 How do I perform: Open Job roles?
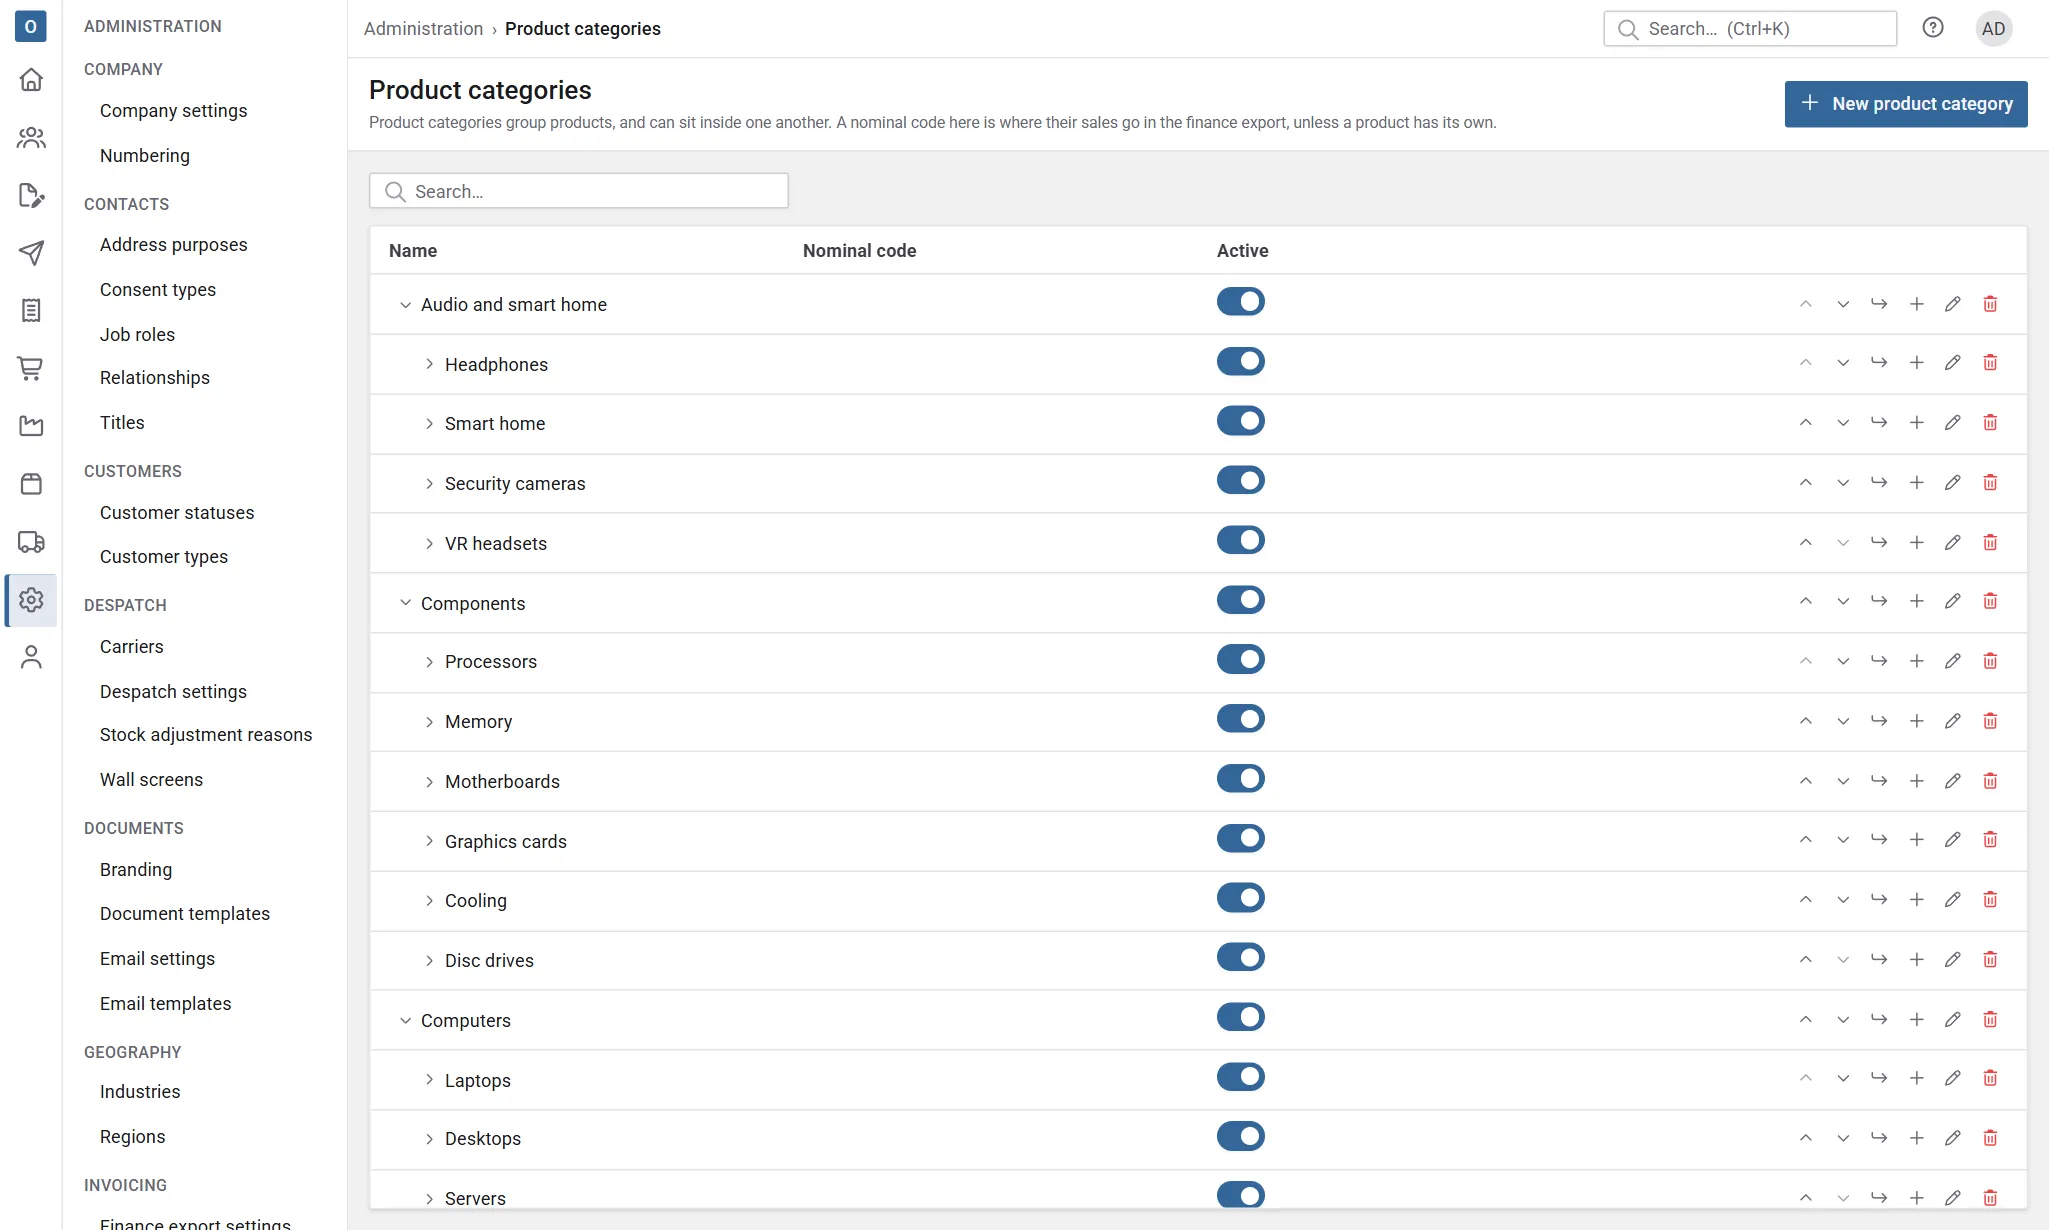tap(137, 335)
